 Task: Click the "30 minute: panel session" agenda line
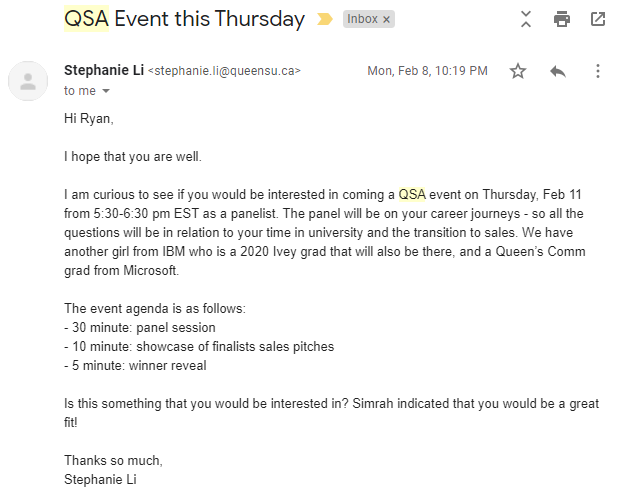[x=140, y=328]
